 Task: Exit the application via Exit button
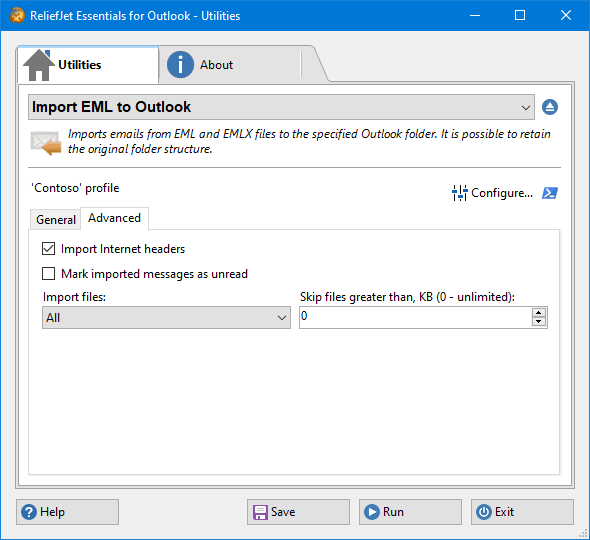tap(522, 512)
